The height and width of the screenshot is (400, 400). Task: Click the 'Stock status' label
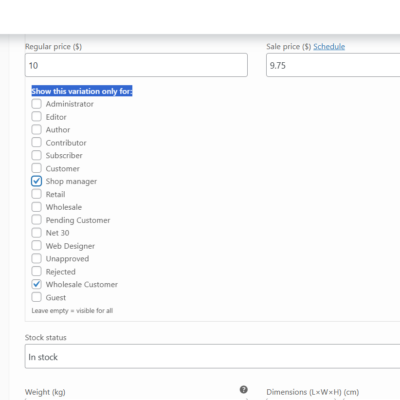click(x=46, y=338)
